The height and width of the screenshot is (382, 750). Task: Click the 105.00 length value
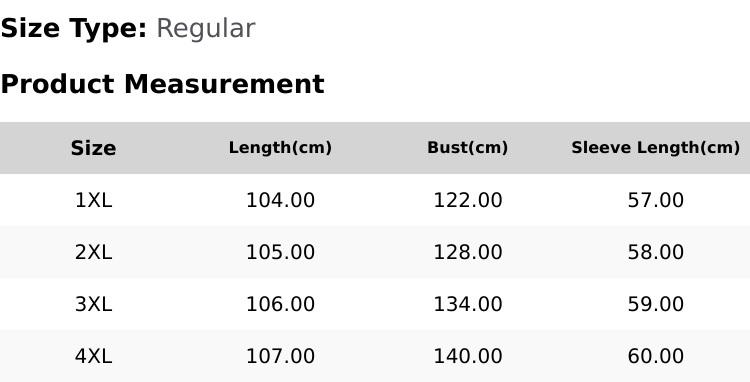(x=280, y=252)
